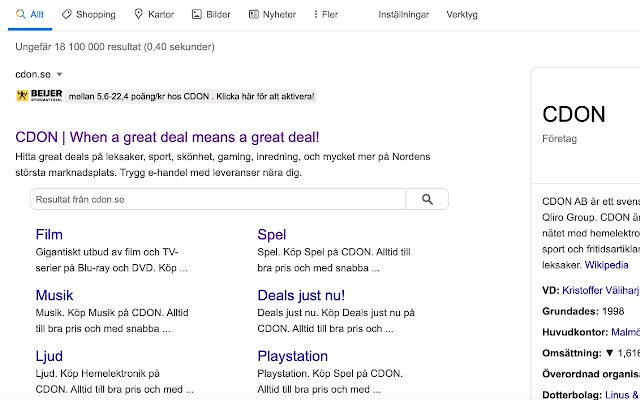Open Verktyg search tools
This screenshot has width=640, height=400.
(x=462, y=15)
